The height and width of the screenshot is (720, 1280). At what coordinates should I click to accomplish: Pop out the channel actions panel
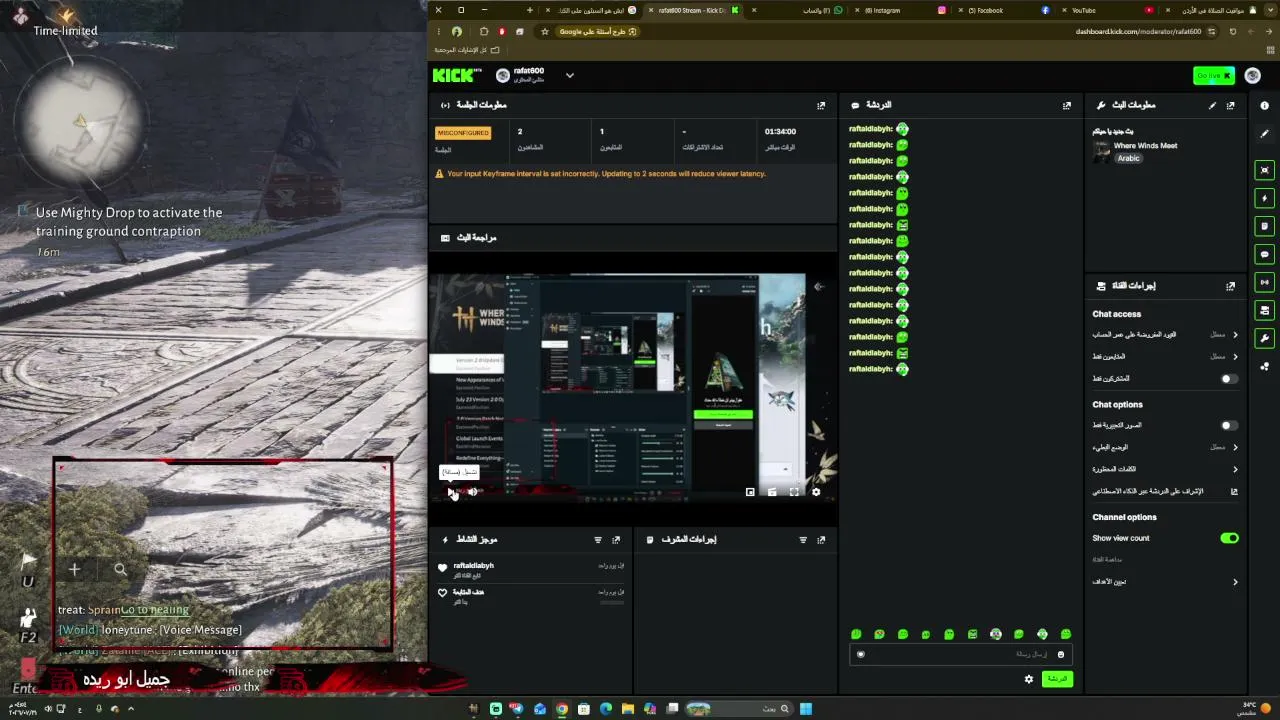[x=1231, y=286]
